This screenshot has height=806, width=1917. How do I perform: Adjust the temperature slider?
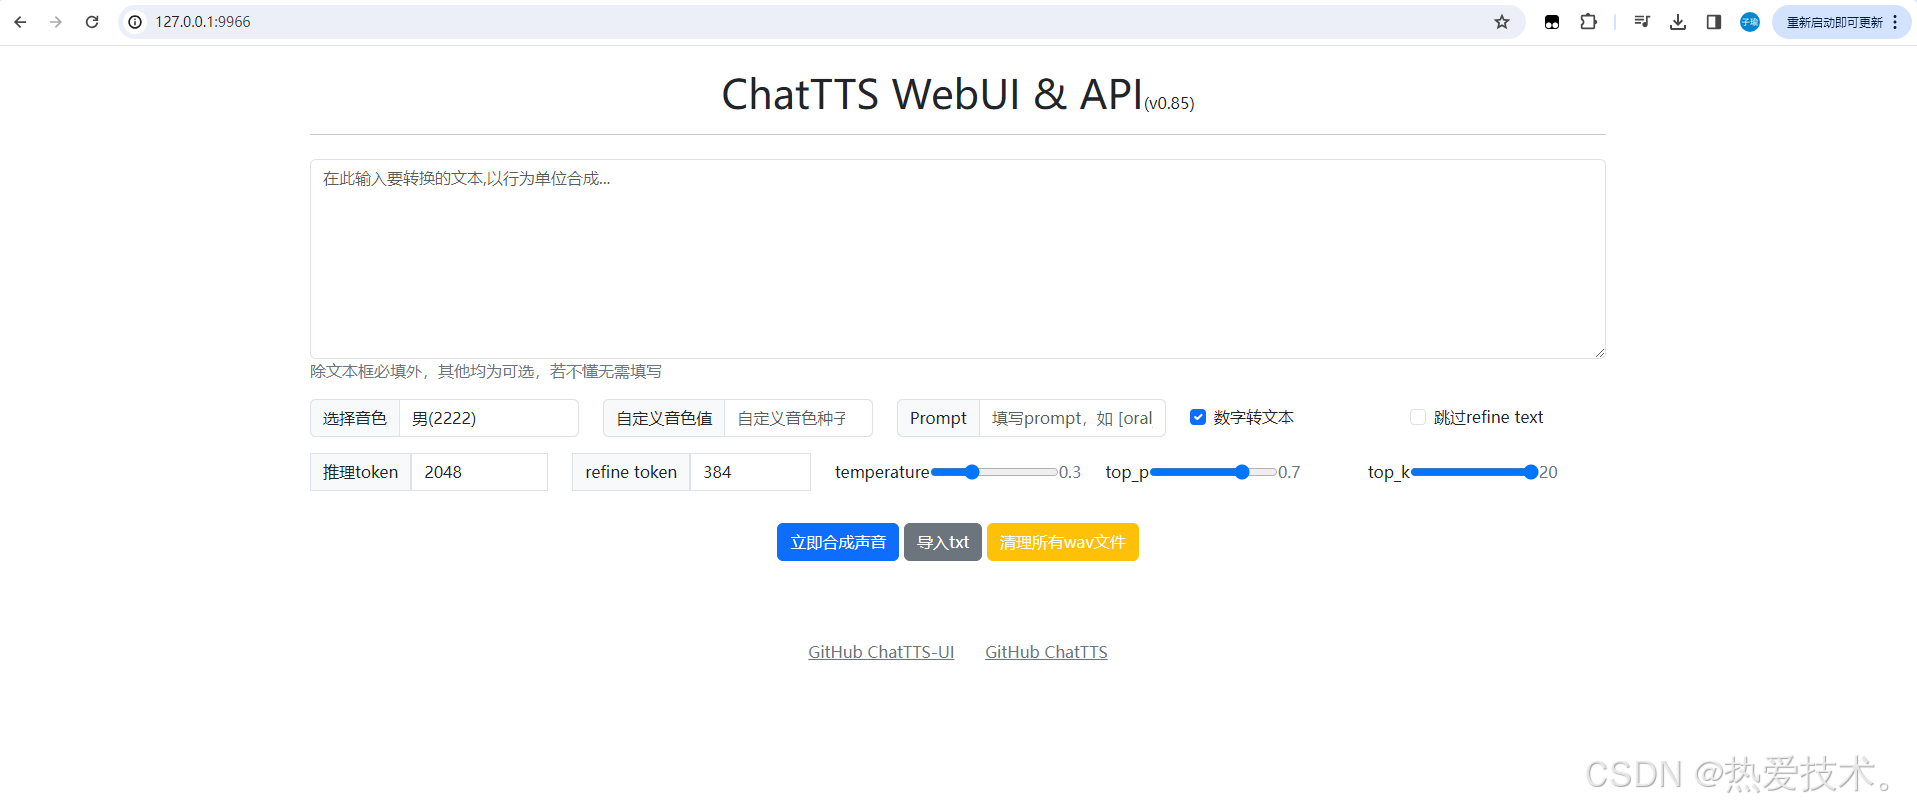click(x=994, y=472)
